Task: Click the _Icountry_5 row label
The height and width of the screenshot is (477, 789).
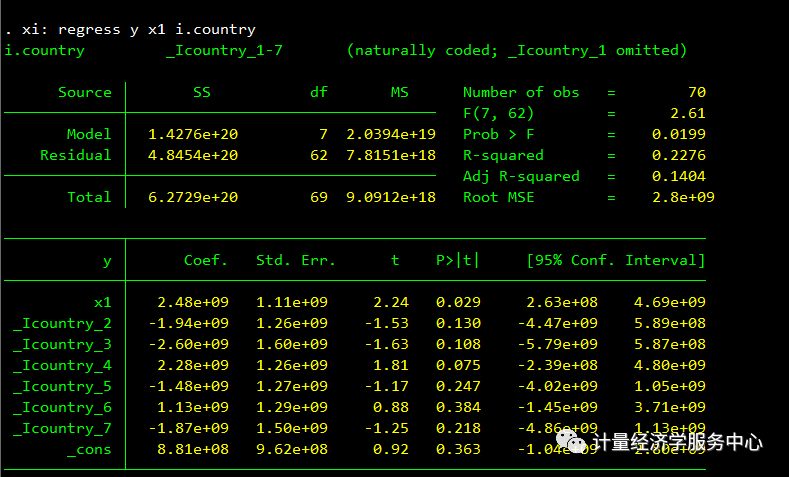Action: tap(62, 386)
